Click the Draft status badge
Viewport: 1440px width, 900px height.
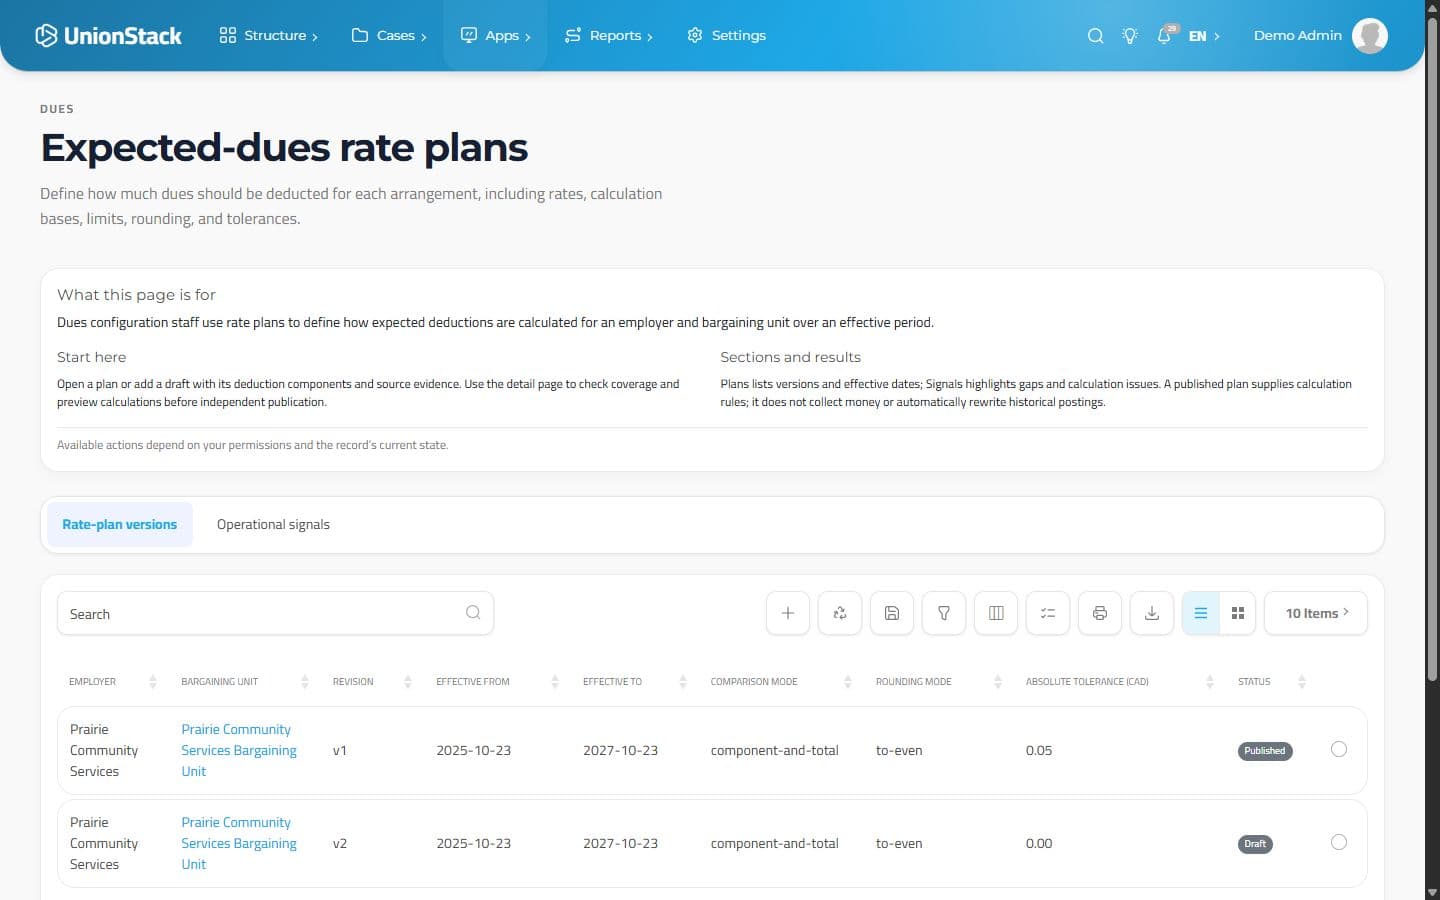click(x=1255, y=844)
